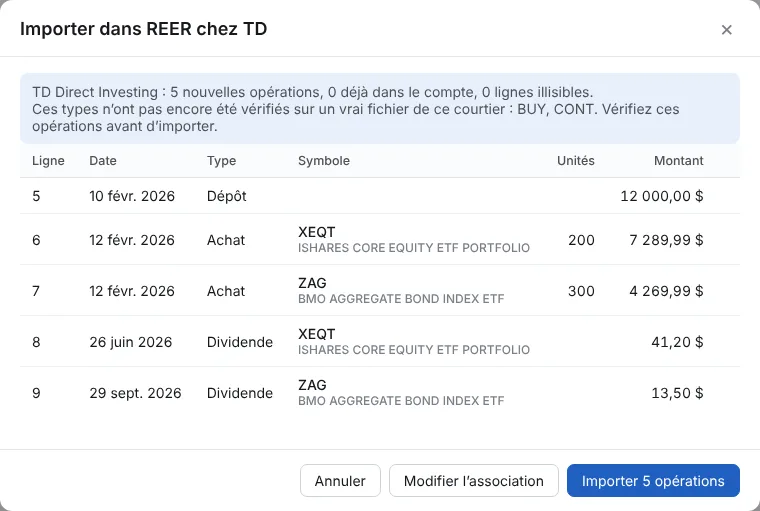Click line number 9
Viewport: 760px width, 511px height.
coord(36,393)
